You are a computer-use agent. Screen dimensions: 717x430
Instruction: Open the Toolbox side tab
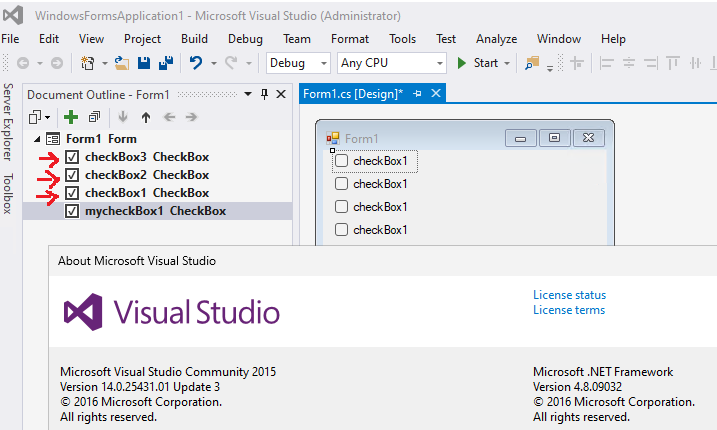coord(8,193)
